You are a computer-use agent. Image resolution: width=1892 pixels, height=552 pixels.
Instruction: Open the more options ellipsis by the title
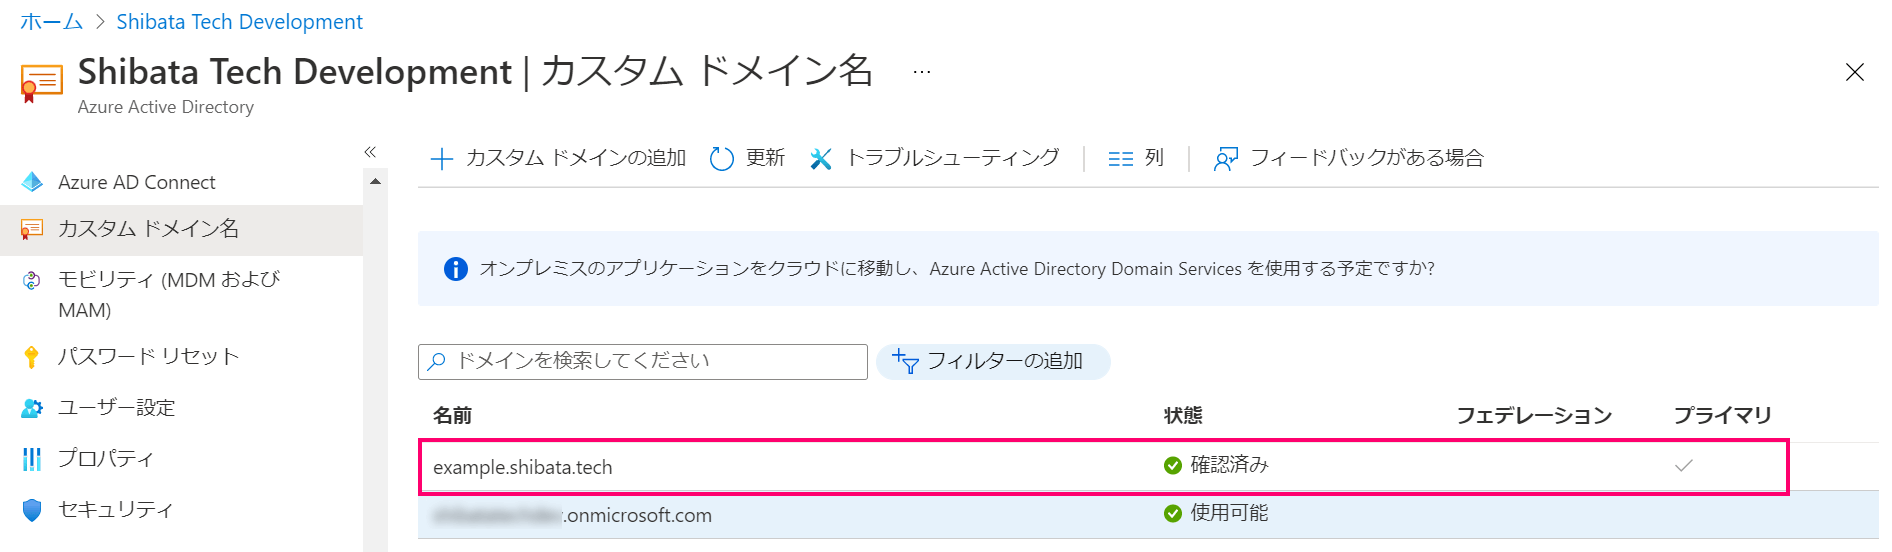coord(922,72)
